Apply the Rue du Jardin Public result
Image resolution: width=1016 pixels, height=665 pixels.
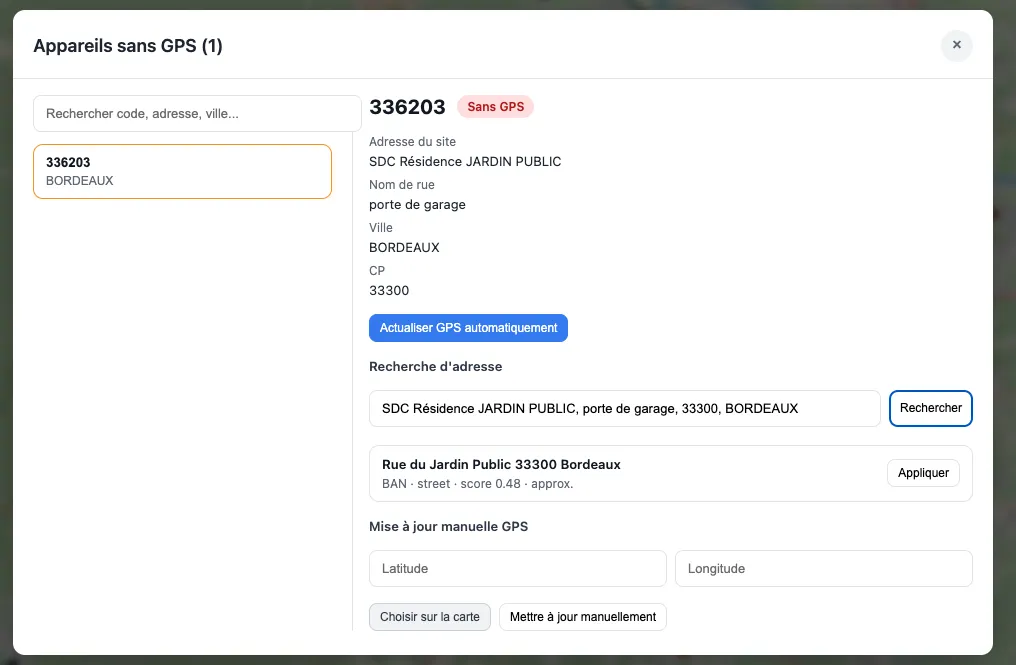pyautogui.click(x=922, y=473)
